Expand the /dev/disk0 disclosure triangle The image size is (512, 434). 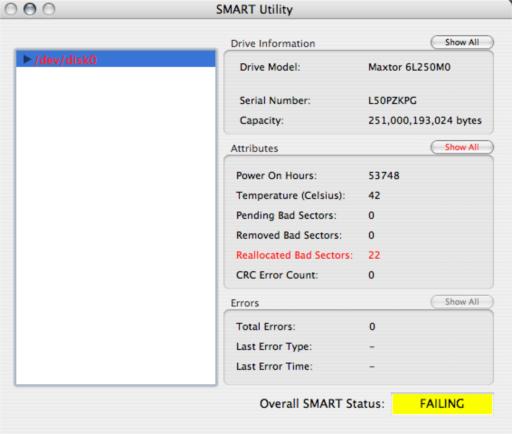tap(27, 60)
